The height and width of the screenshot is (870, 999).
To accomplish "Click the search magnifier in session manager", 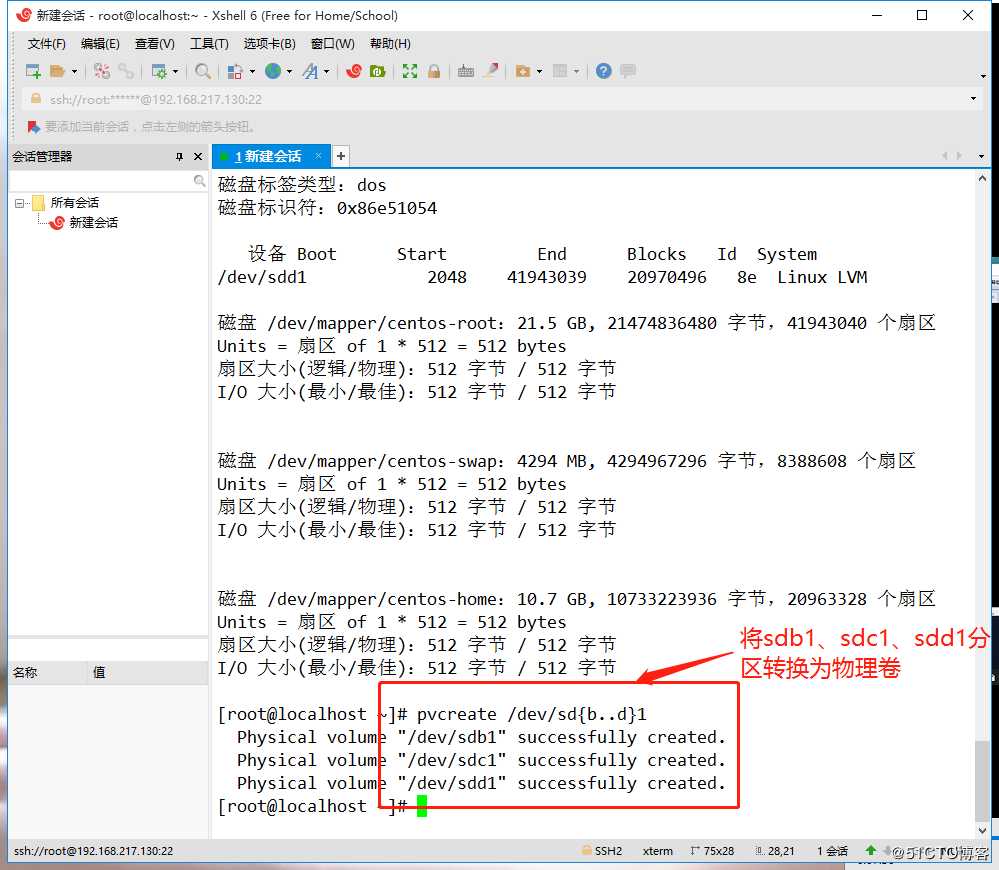I will [198, 181].
